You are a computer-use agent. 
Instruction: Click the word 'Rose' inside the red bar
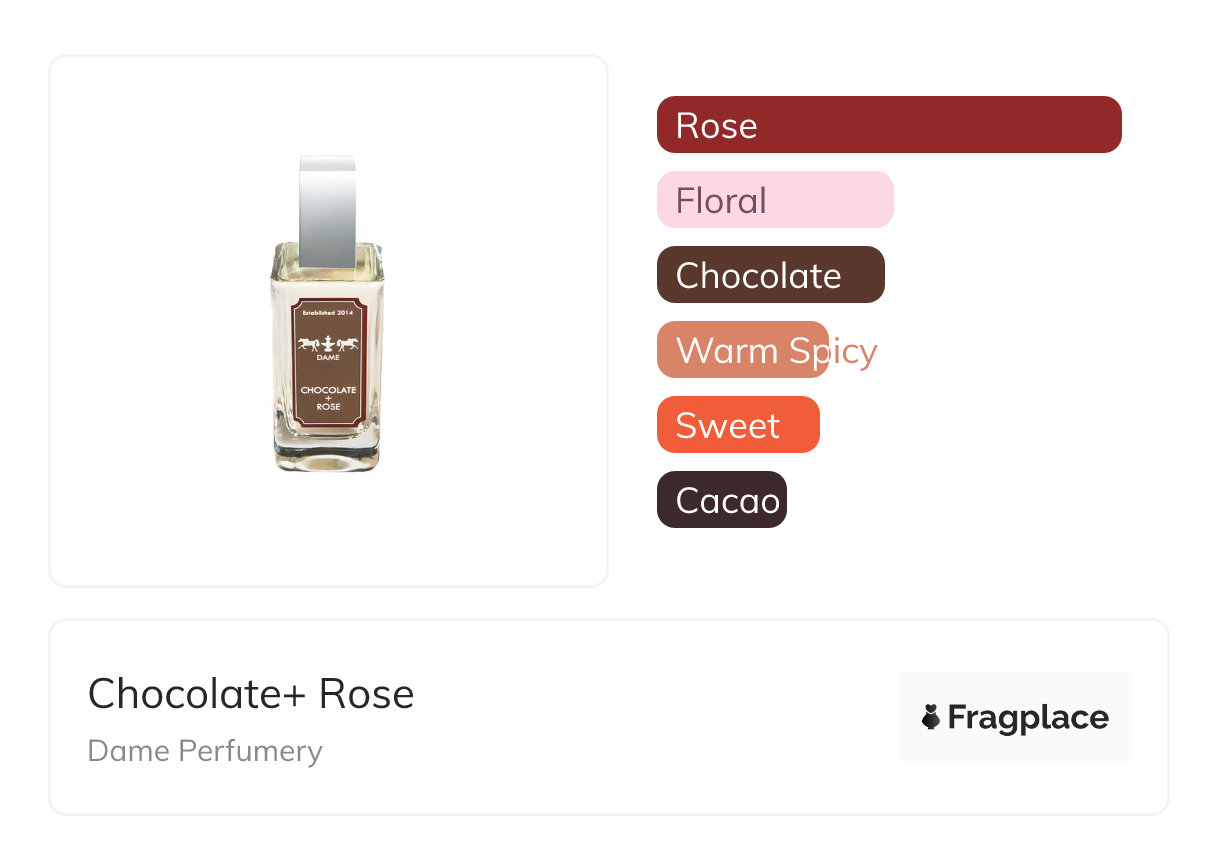point(716,126)
